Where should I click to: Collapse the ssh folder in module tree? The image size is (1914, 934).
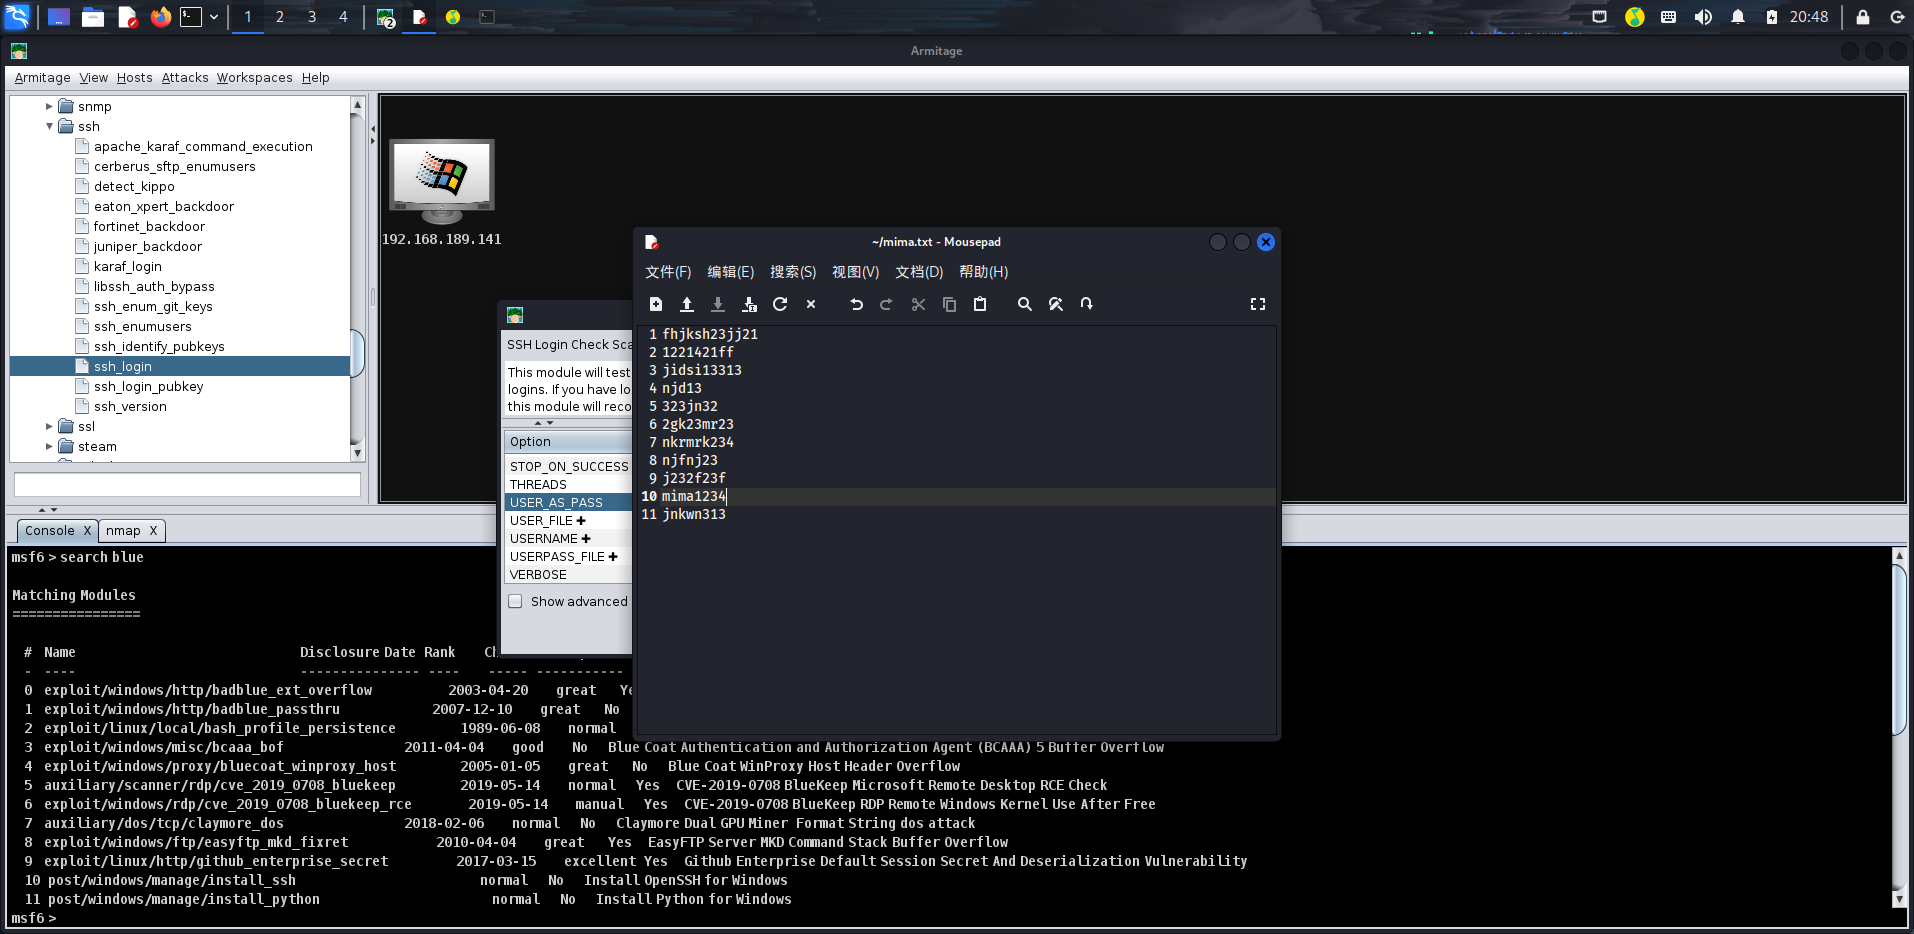(x=50, y=126)
